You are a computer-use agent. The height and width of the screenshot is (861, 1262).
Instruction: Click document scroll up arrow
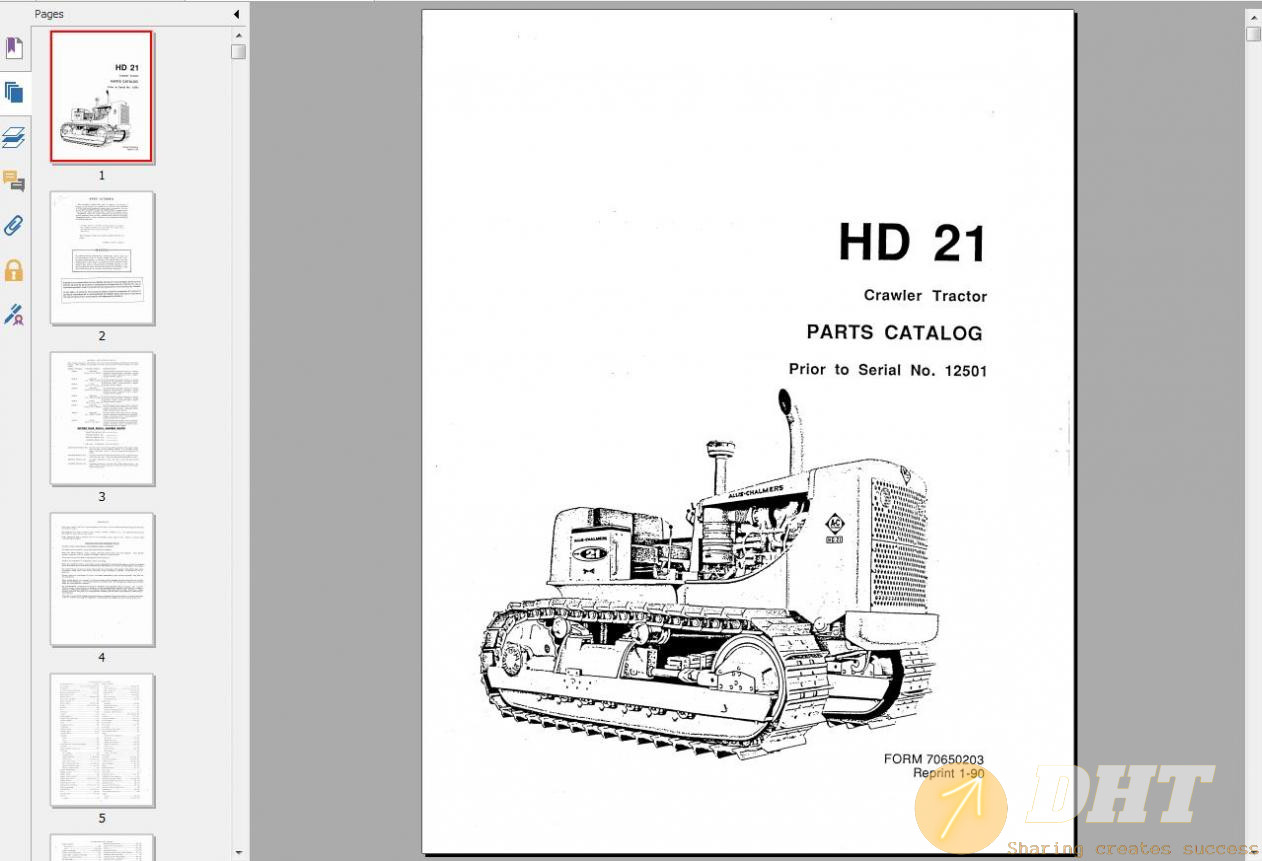click(x=1253, y=17)
